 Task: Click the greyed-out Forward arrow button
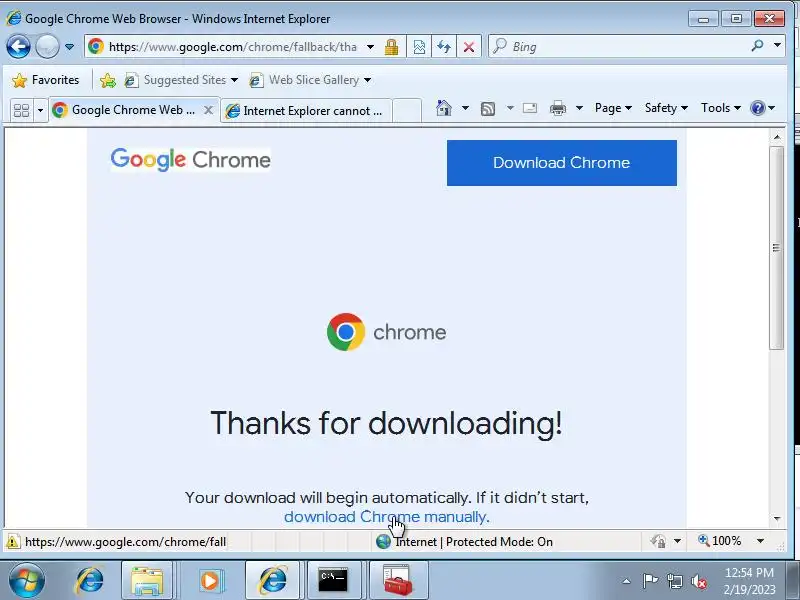click(x=47, y=47)
